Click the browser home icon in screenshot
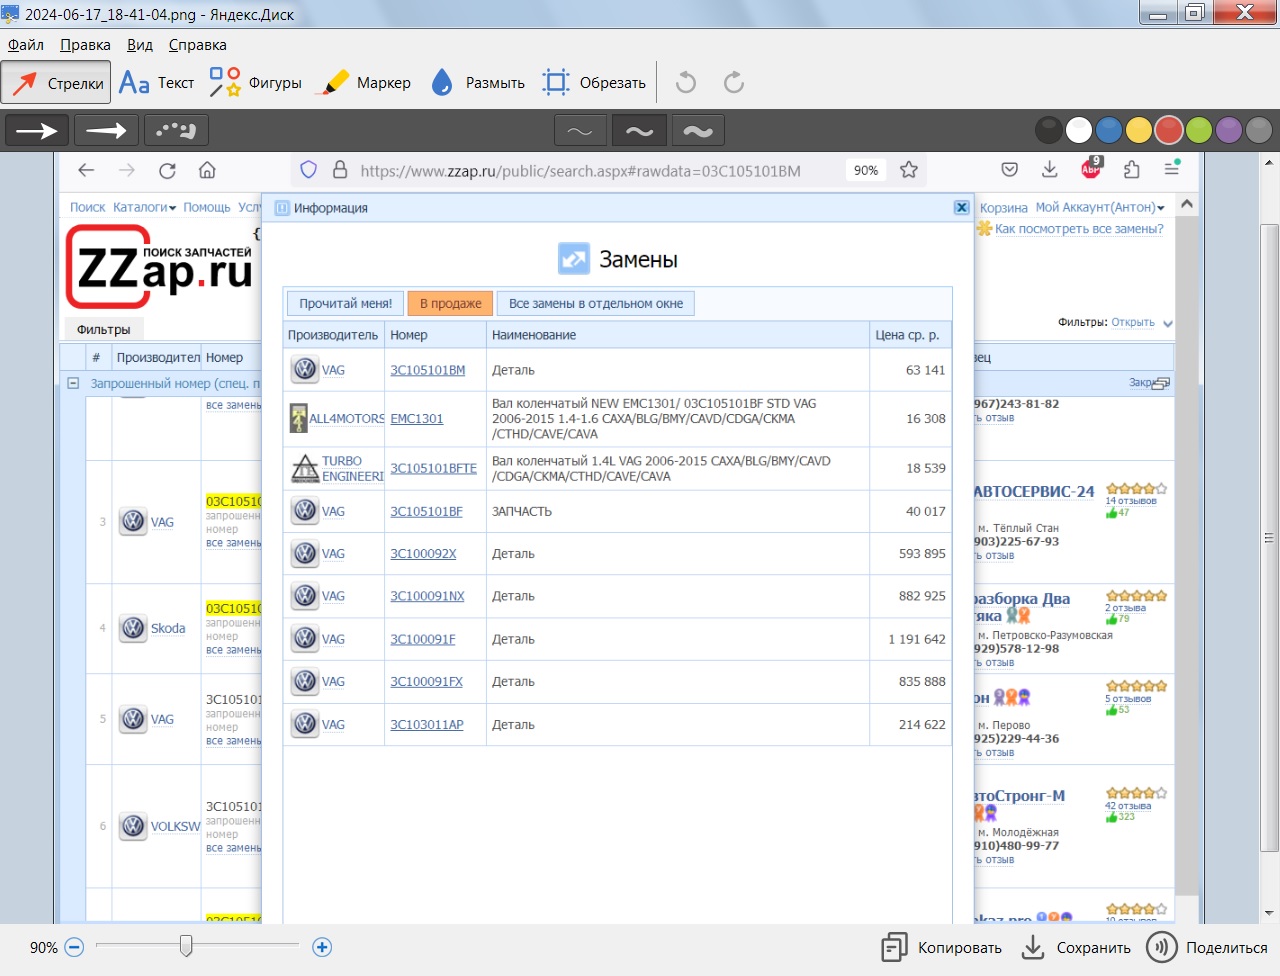 (x=207, y=170)
